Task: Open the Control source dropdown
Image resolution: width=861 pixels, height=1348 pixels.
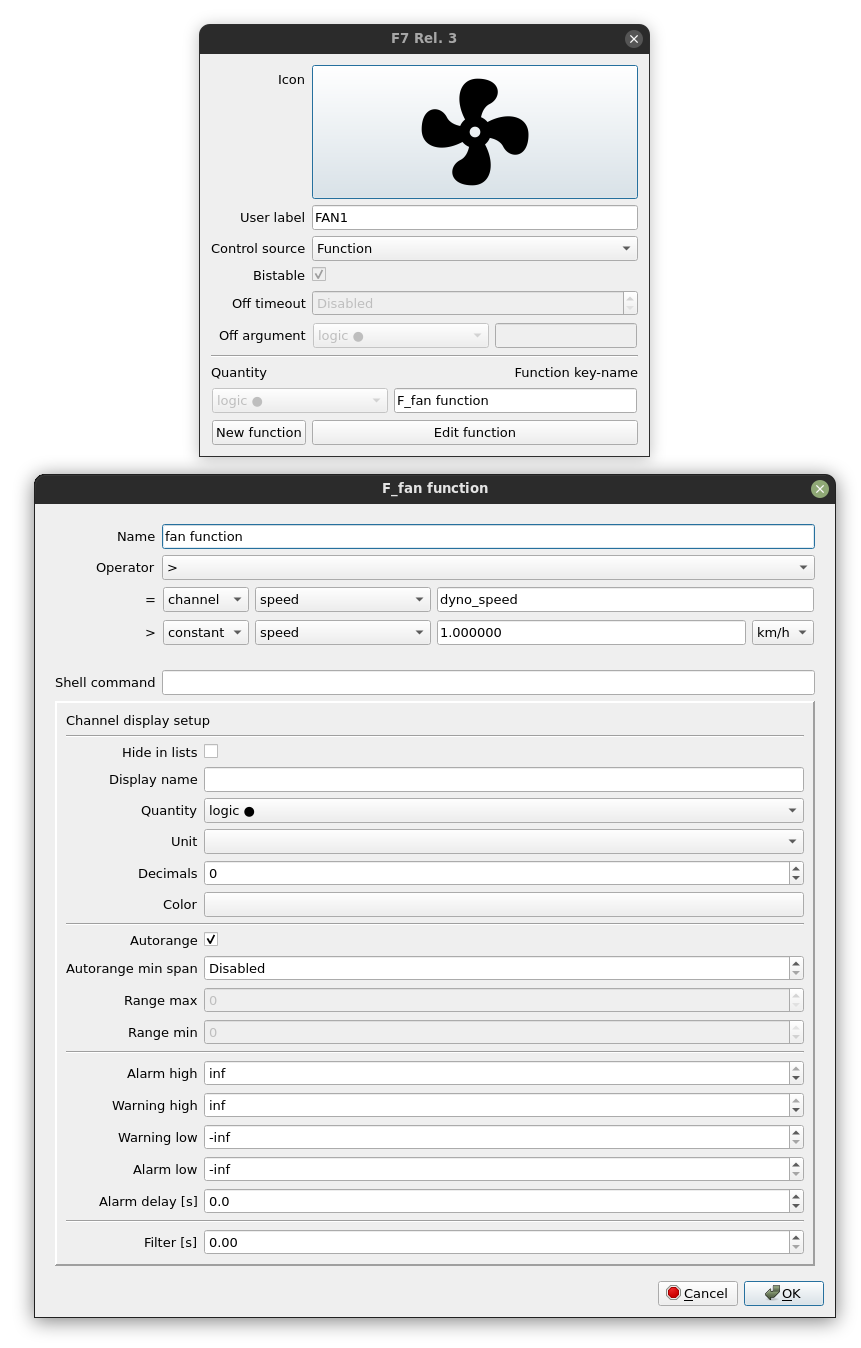Action: pyautogui.click(x=626, y=248)
